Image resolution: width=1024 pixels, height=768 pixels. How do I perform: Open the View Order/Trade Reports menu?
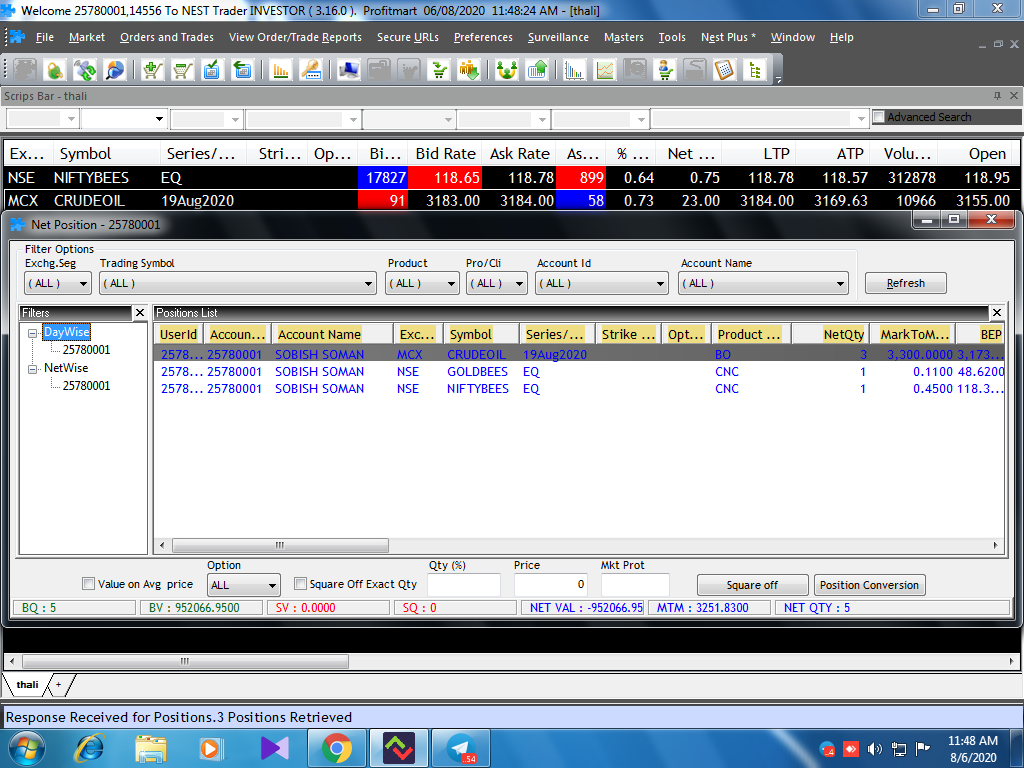[295, 37]
